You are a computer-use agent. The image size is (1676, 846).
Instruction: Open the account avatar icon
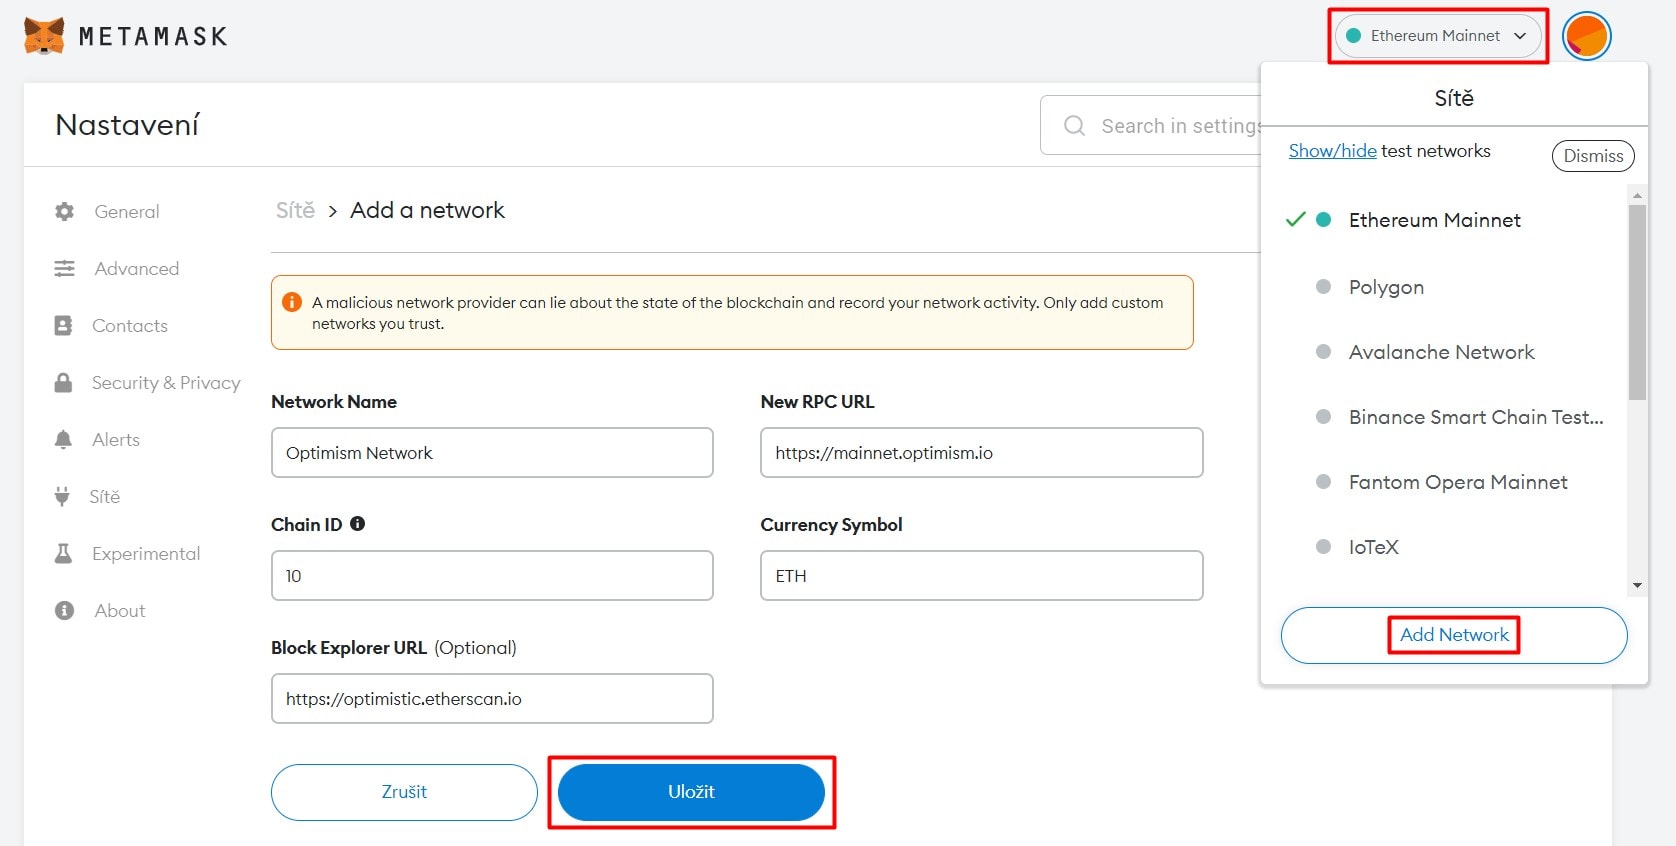coord(1586,36)
